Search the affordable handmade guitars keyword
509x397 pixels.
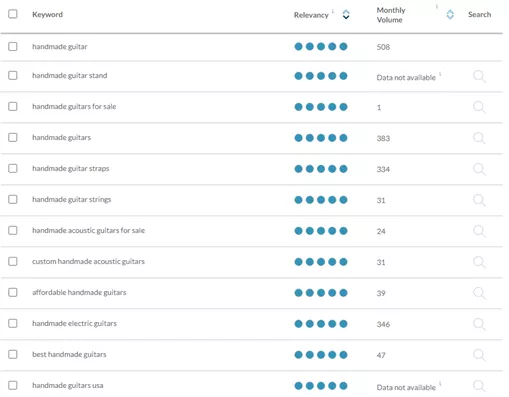(x=479, y=293)
